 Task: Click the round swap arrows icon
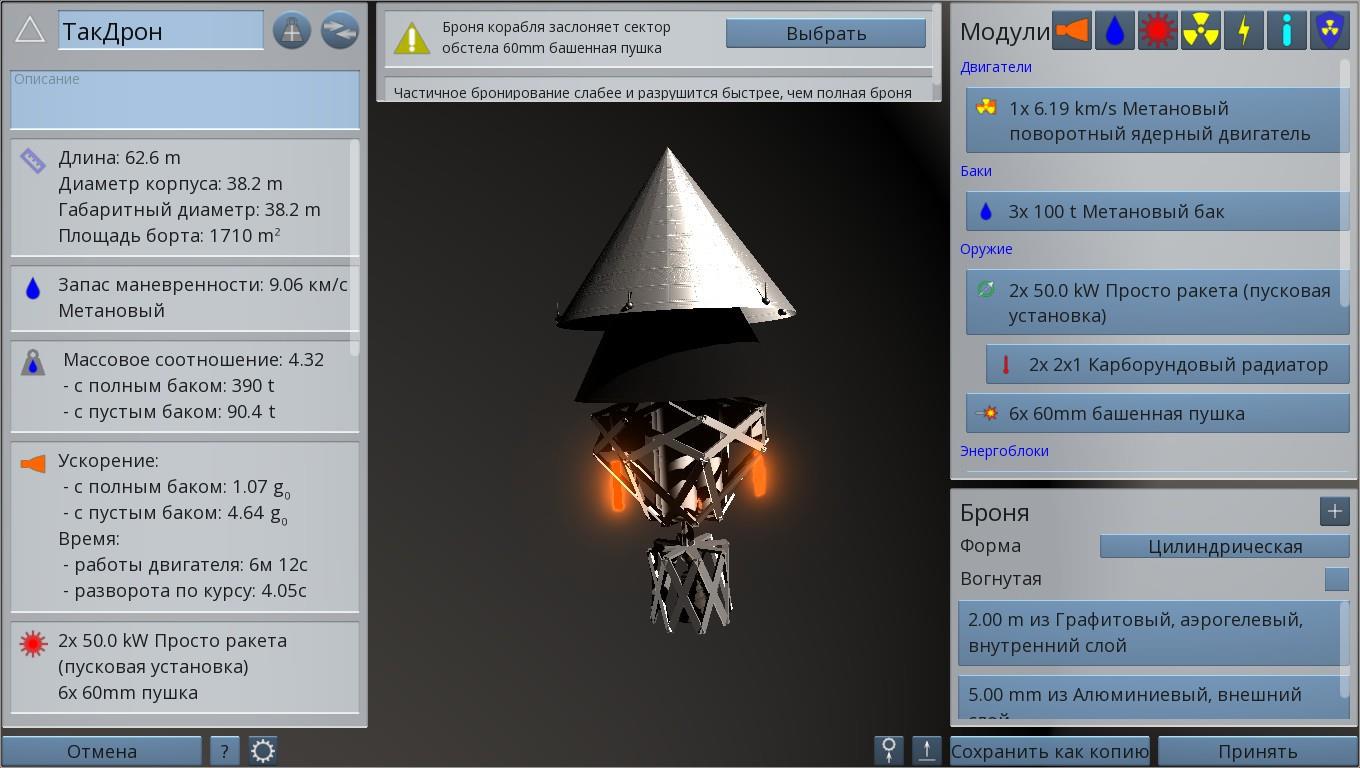click(x=340, y=31)
